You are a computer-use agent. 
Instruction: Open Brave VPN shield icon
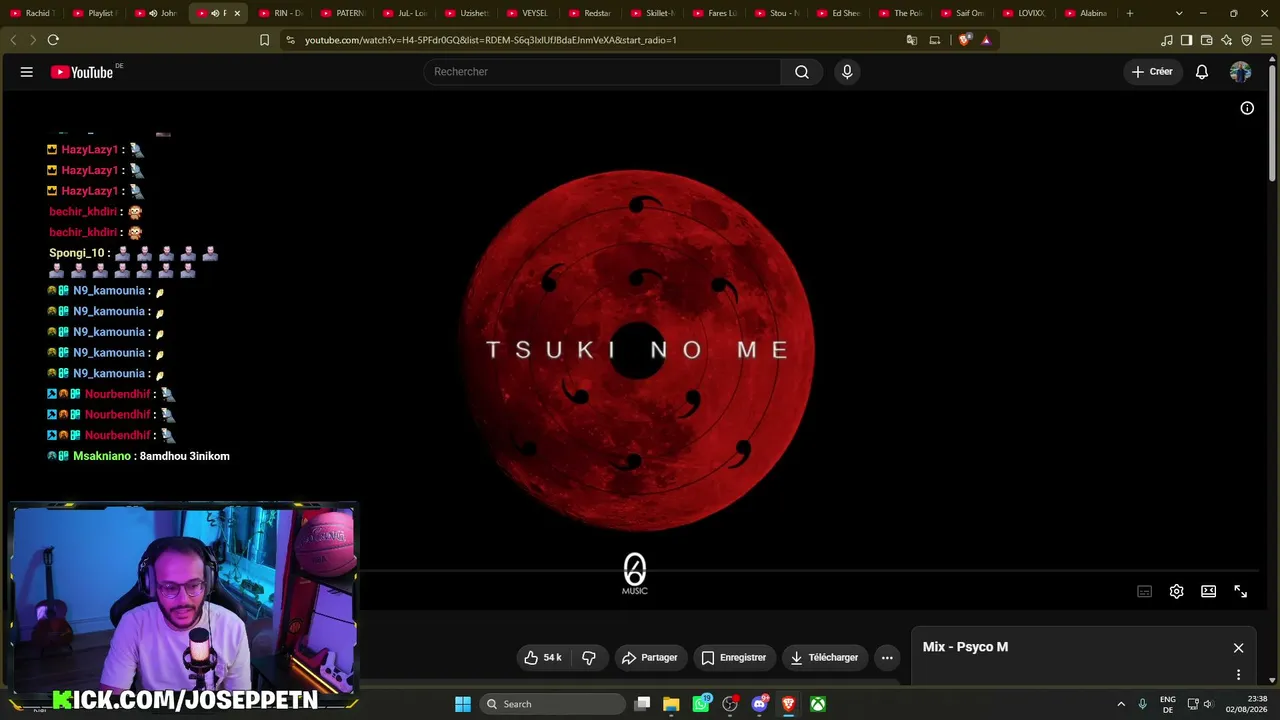(1246, 40)
